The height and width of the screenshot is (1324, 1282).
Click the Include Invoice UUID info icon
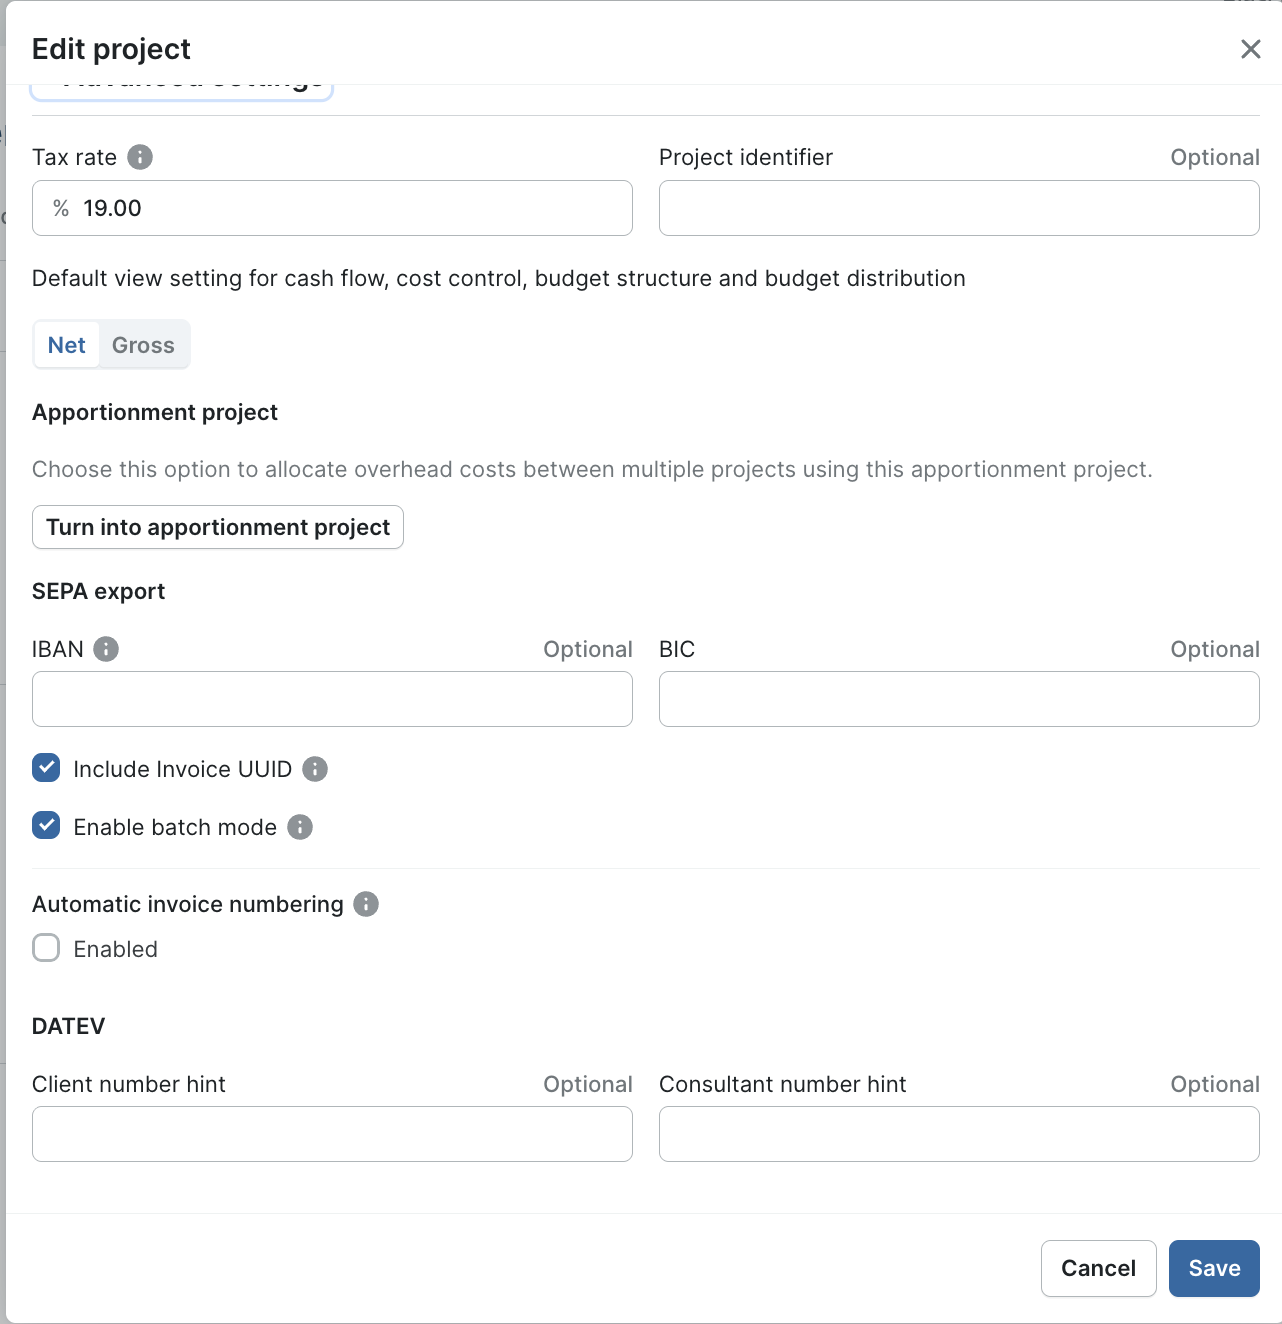click(315, 769)
